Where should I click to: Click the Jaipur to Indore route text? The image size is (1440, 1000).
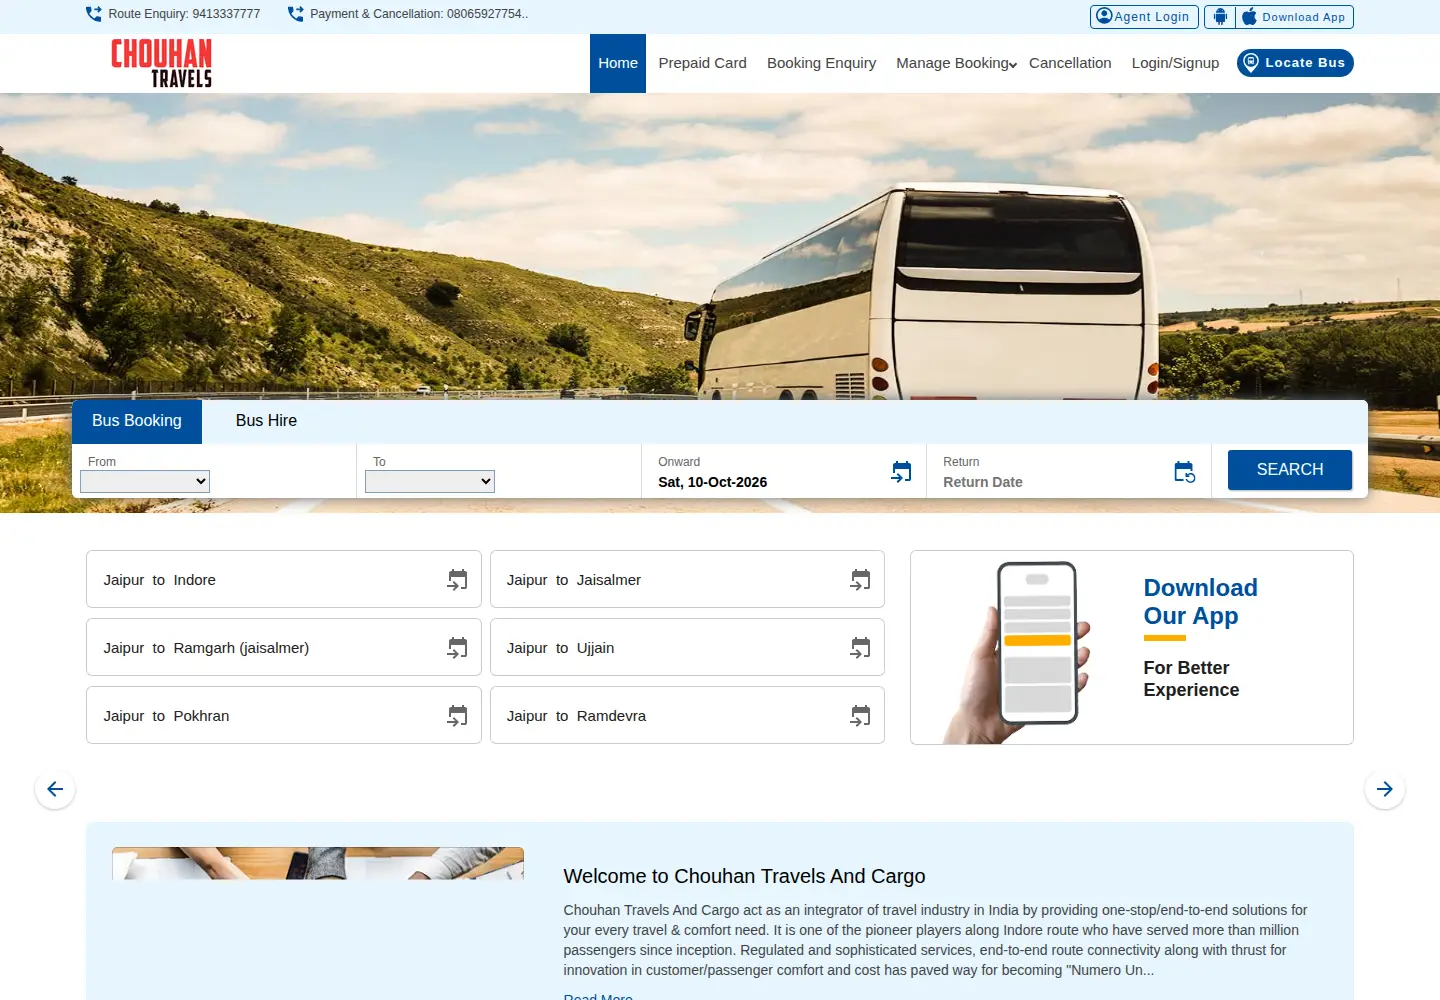160,580
